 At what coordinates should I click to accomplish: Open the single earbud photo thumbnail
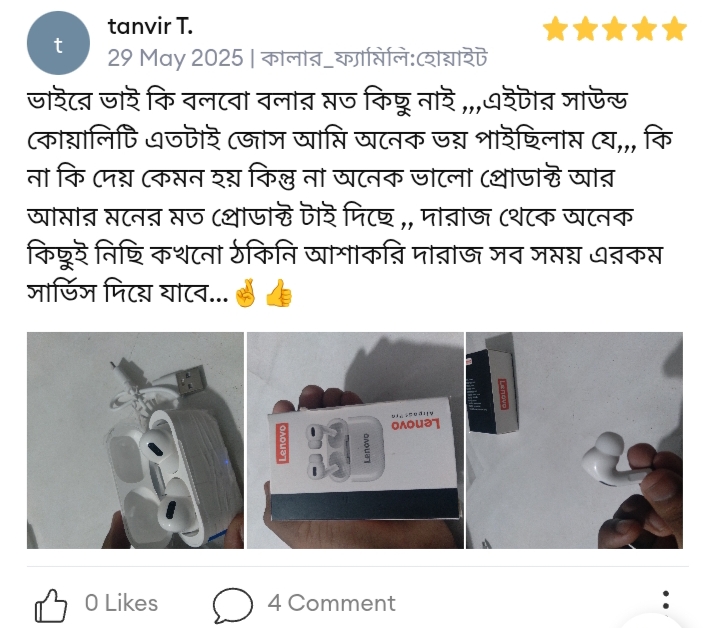[574, 440]
